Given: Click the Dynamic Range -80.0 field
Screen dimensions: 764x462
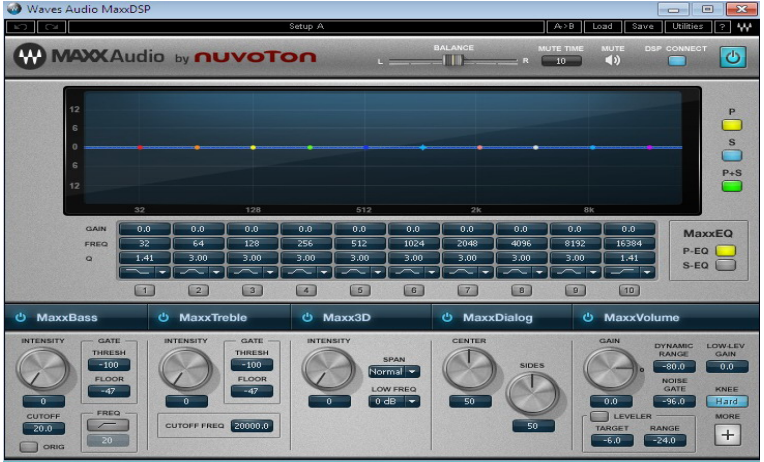Looking at the screenshot, I should pyautogui.click(x=674, y=366).
